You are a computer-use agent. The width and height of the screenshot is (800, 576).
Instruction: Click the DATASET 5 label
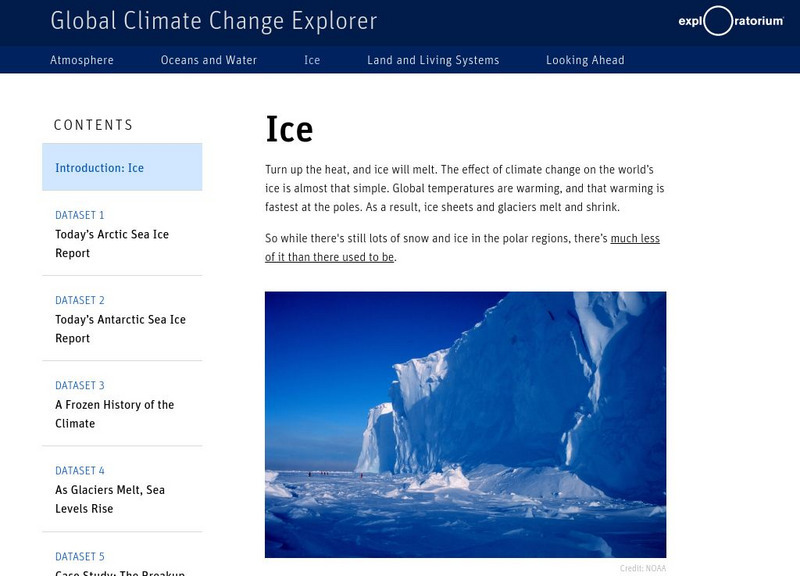tap(80, 557)
